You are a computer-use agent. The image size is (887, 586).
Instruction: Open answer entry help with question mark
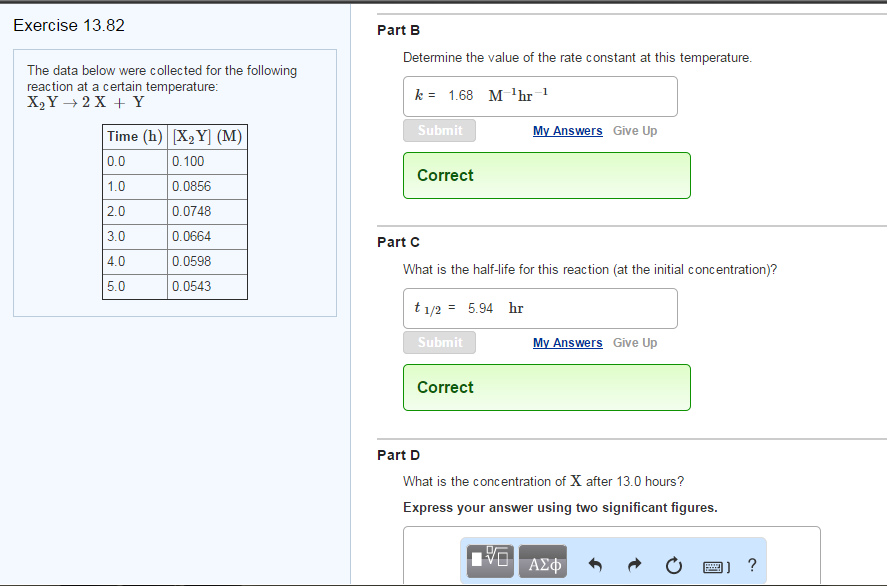tap(751, 565)
